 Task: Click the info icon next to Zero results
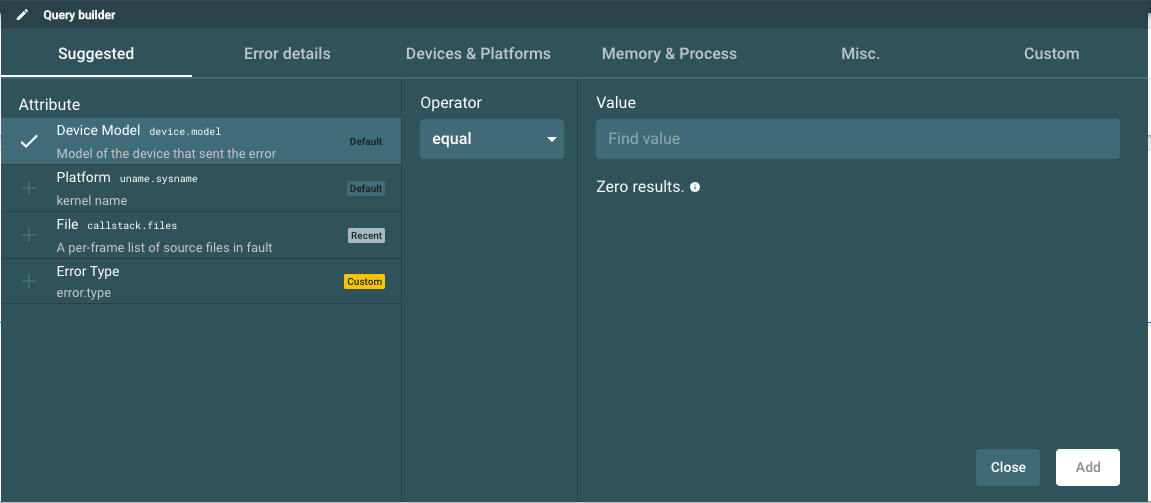pos(695,187)
